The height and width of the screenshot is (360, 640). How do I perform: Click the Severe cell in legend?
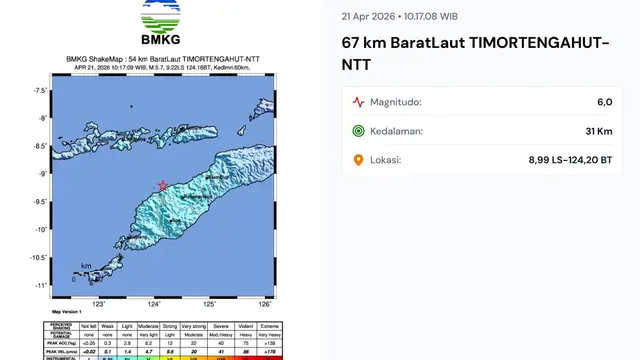tap(221, 326)
